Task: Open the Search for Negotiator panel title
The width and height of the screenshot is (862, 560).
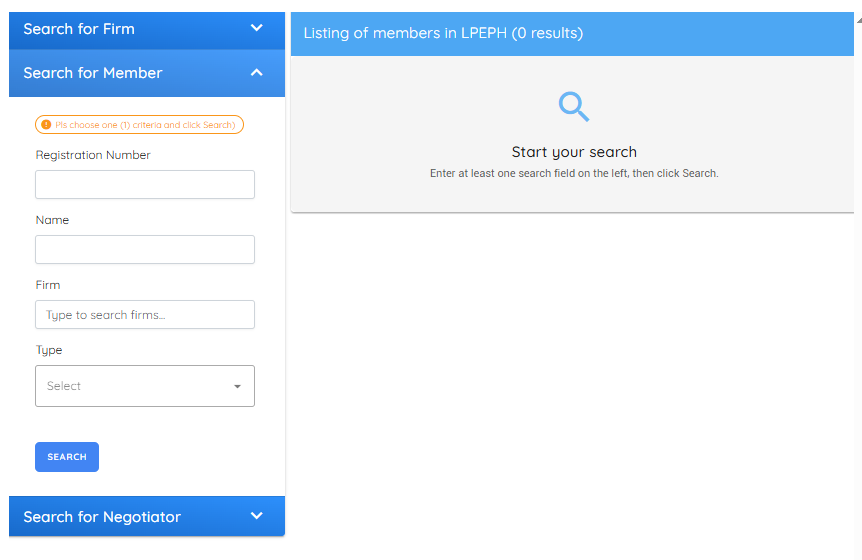Action: click(102, 517)
